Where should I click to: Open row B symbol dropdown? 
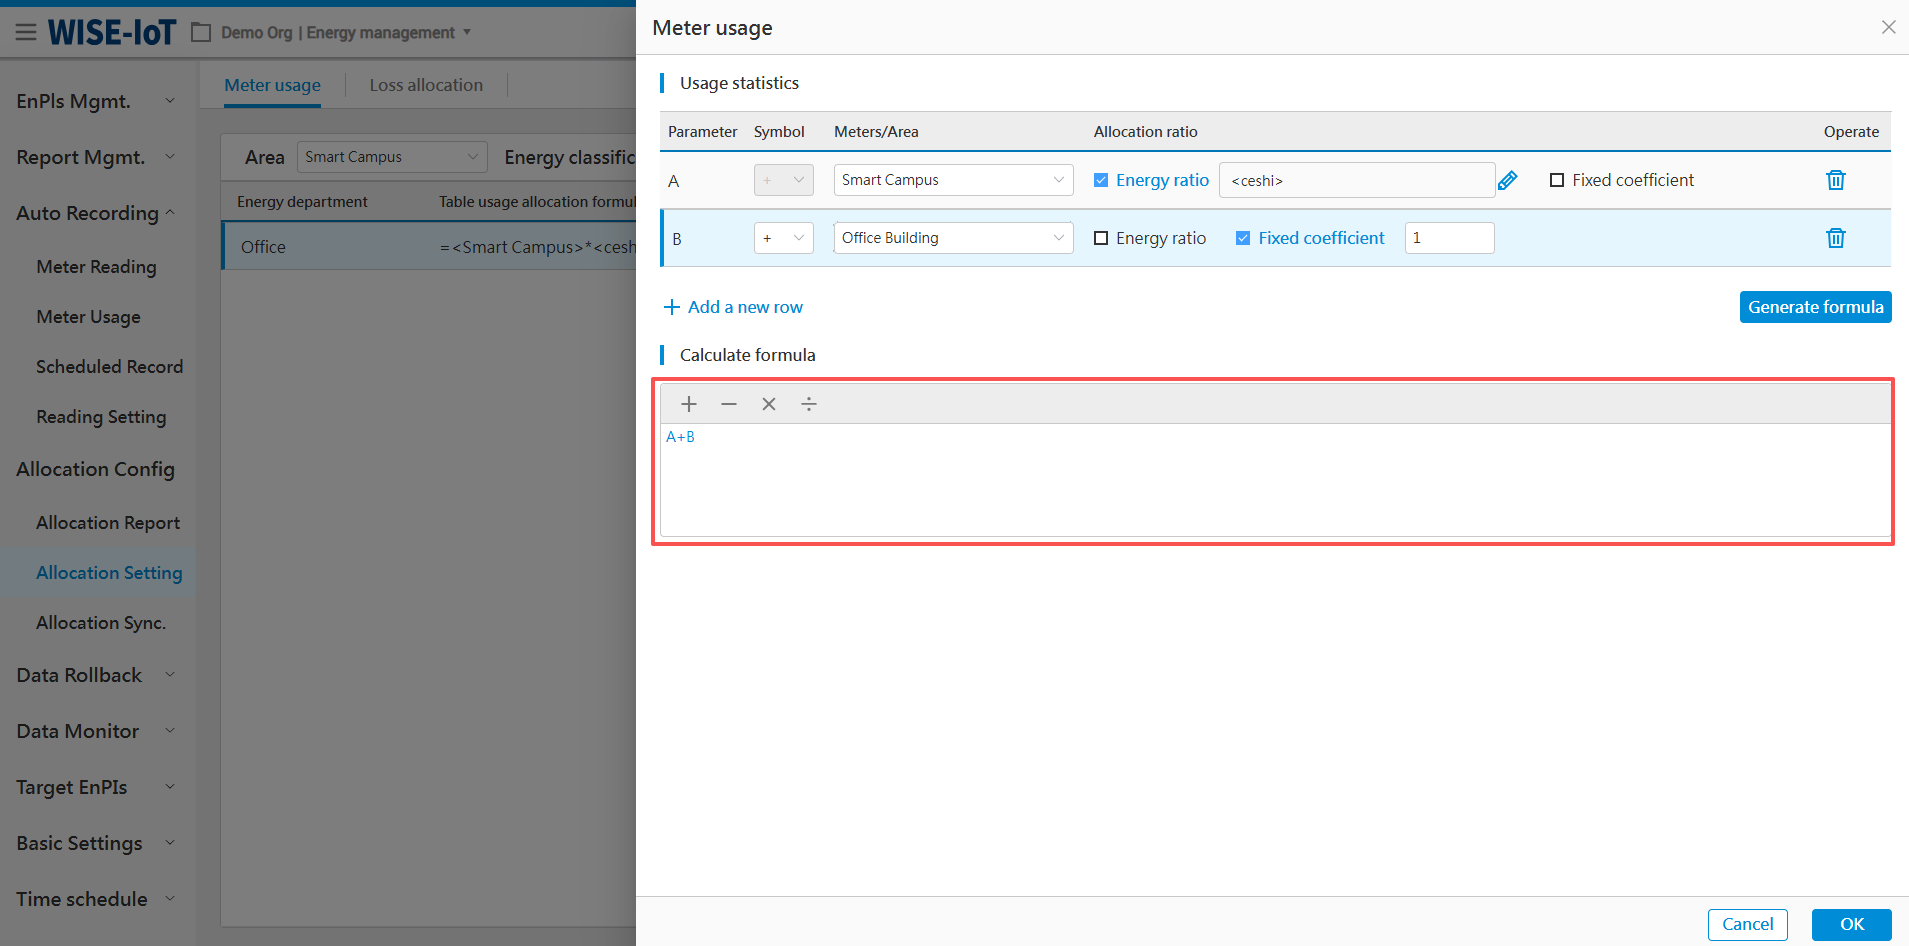(x=783, y=238)
